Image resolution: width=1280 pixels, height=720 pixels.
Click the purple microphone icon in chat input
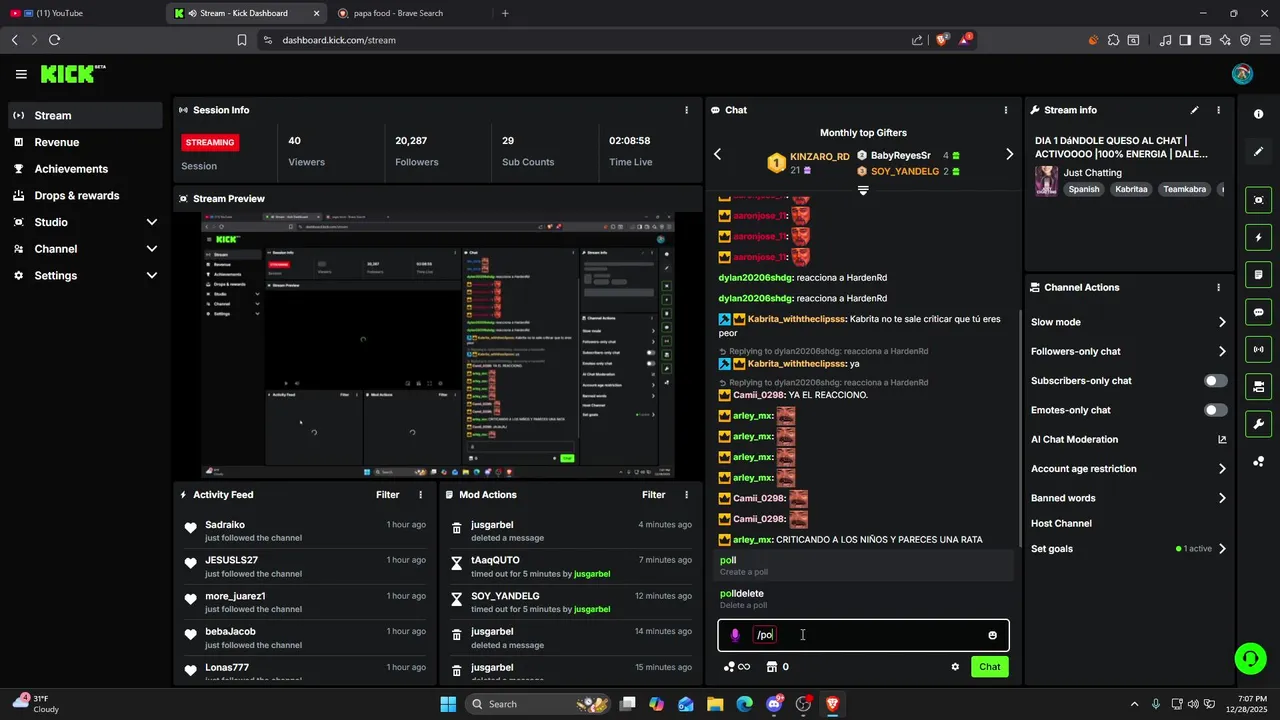point(735,635)
